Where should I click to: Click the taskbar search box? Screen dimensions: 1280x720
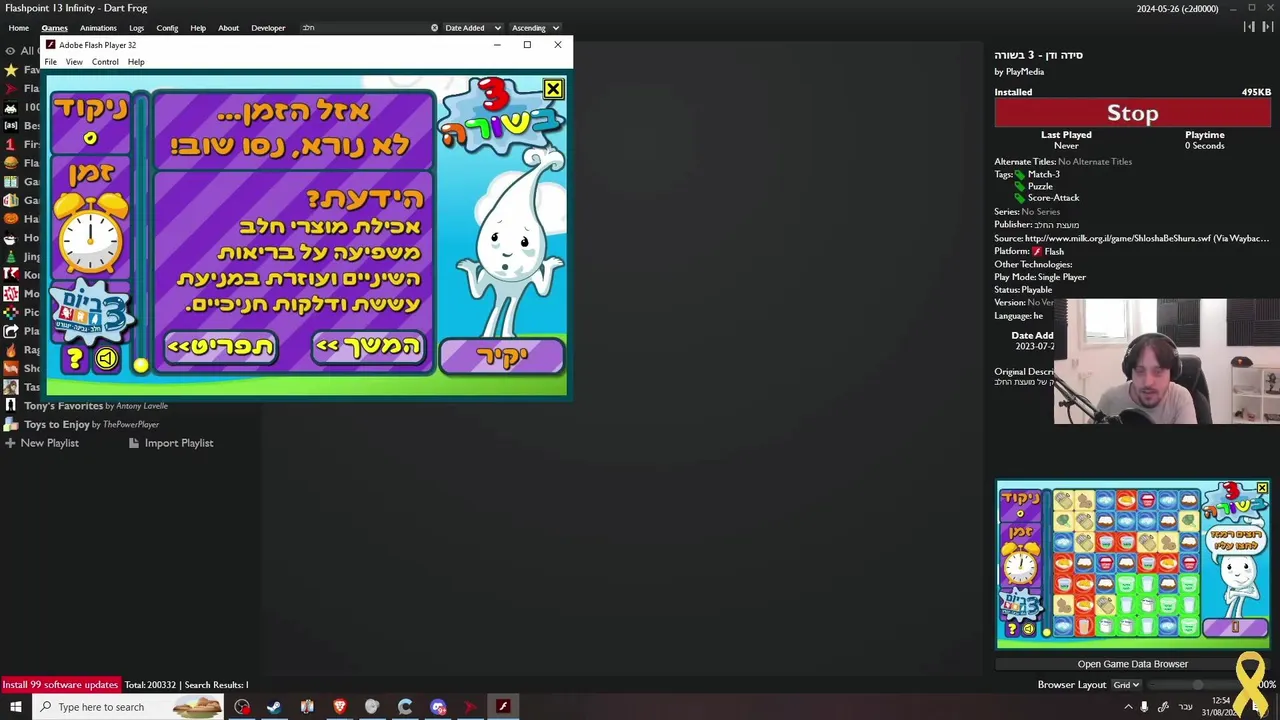[x=128, y=707]
